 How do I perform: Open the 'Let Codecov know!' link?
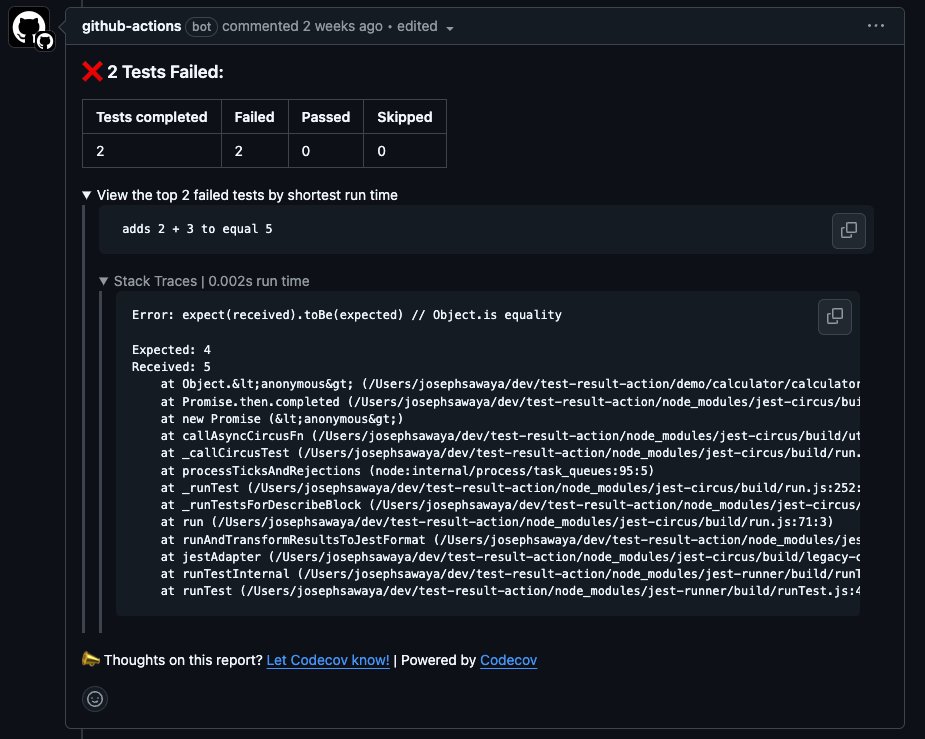click(x=328, y=660)
